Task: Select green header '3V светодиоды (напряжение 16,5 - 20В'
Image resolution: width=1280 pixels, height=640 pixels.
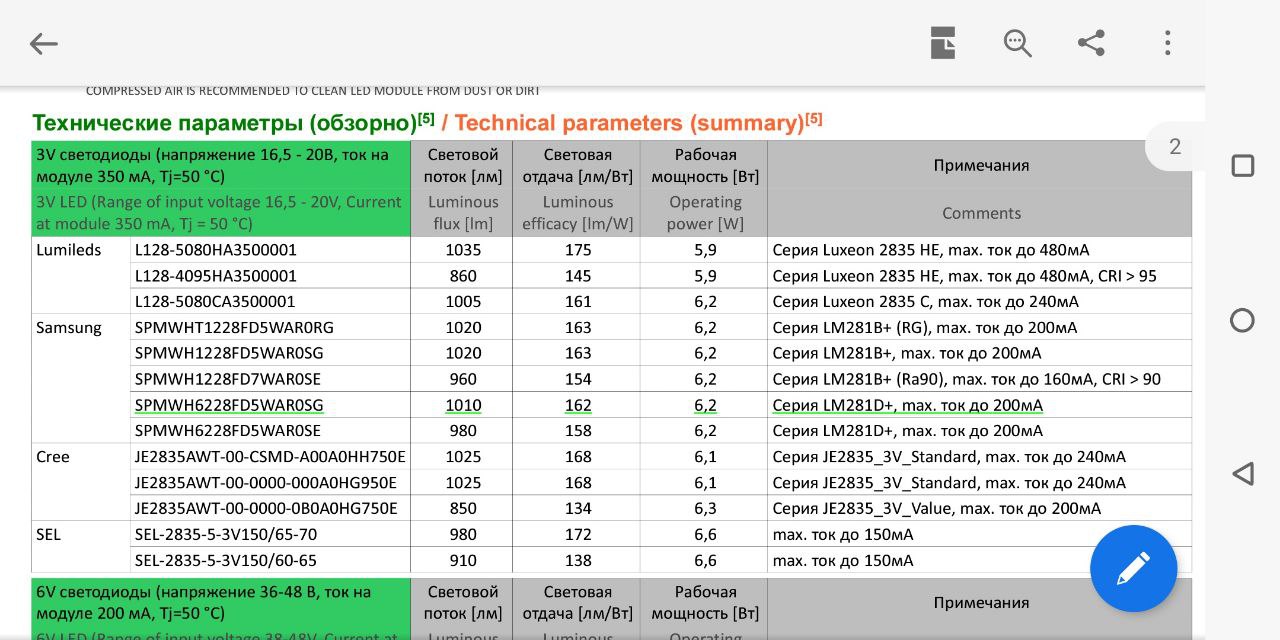Action: coord(212,166)
